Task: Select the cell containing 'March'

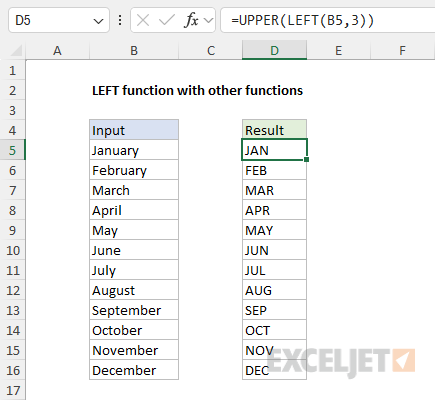Action: point(134,190)
